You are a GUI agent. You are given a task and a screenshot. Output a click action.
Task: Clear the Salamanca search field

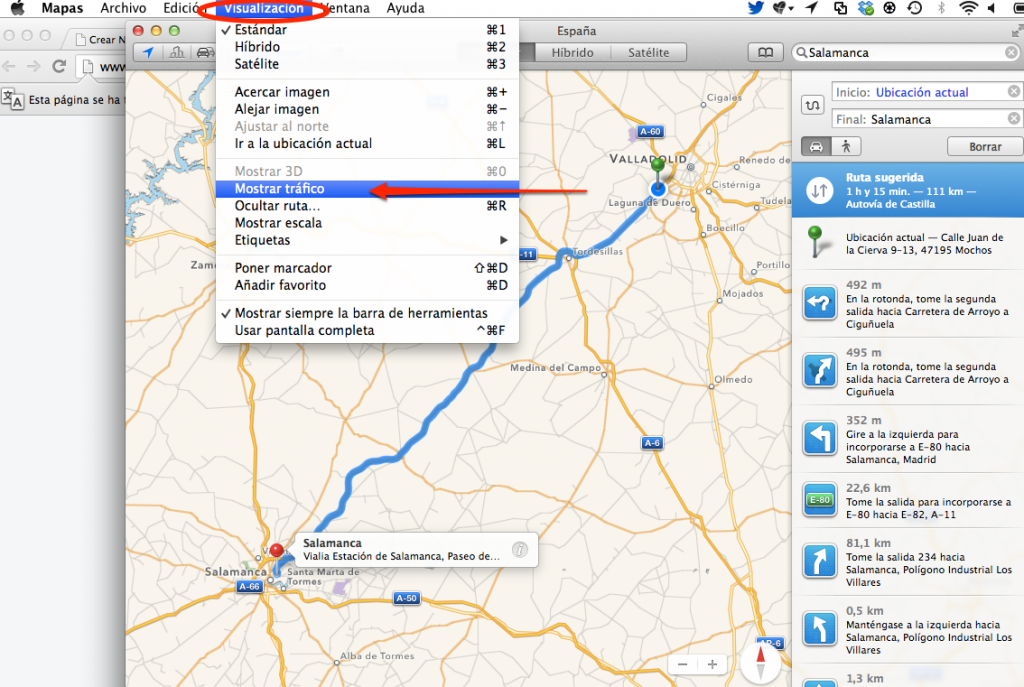(x=1011, y=52)
